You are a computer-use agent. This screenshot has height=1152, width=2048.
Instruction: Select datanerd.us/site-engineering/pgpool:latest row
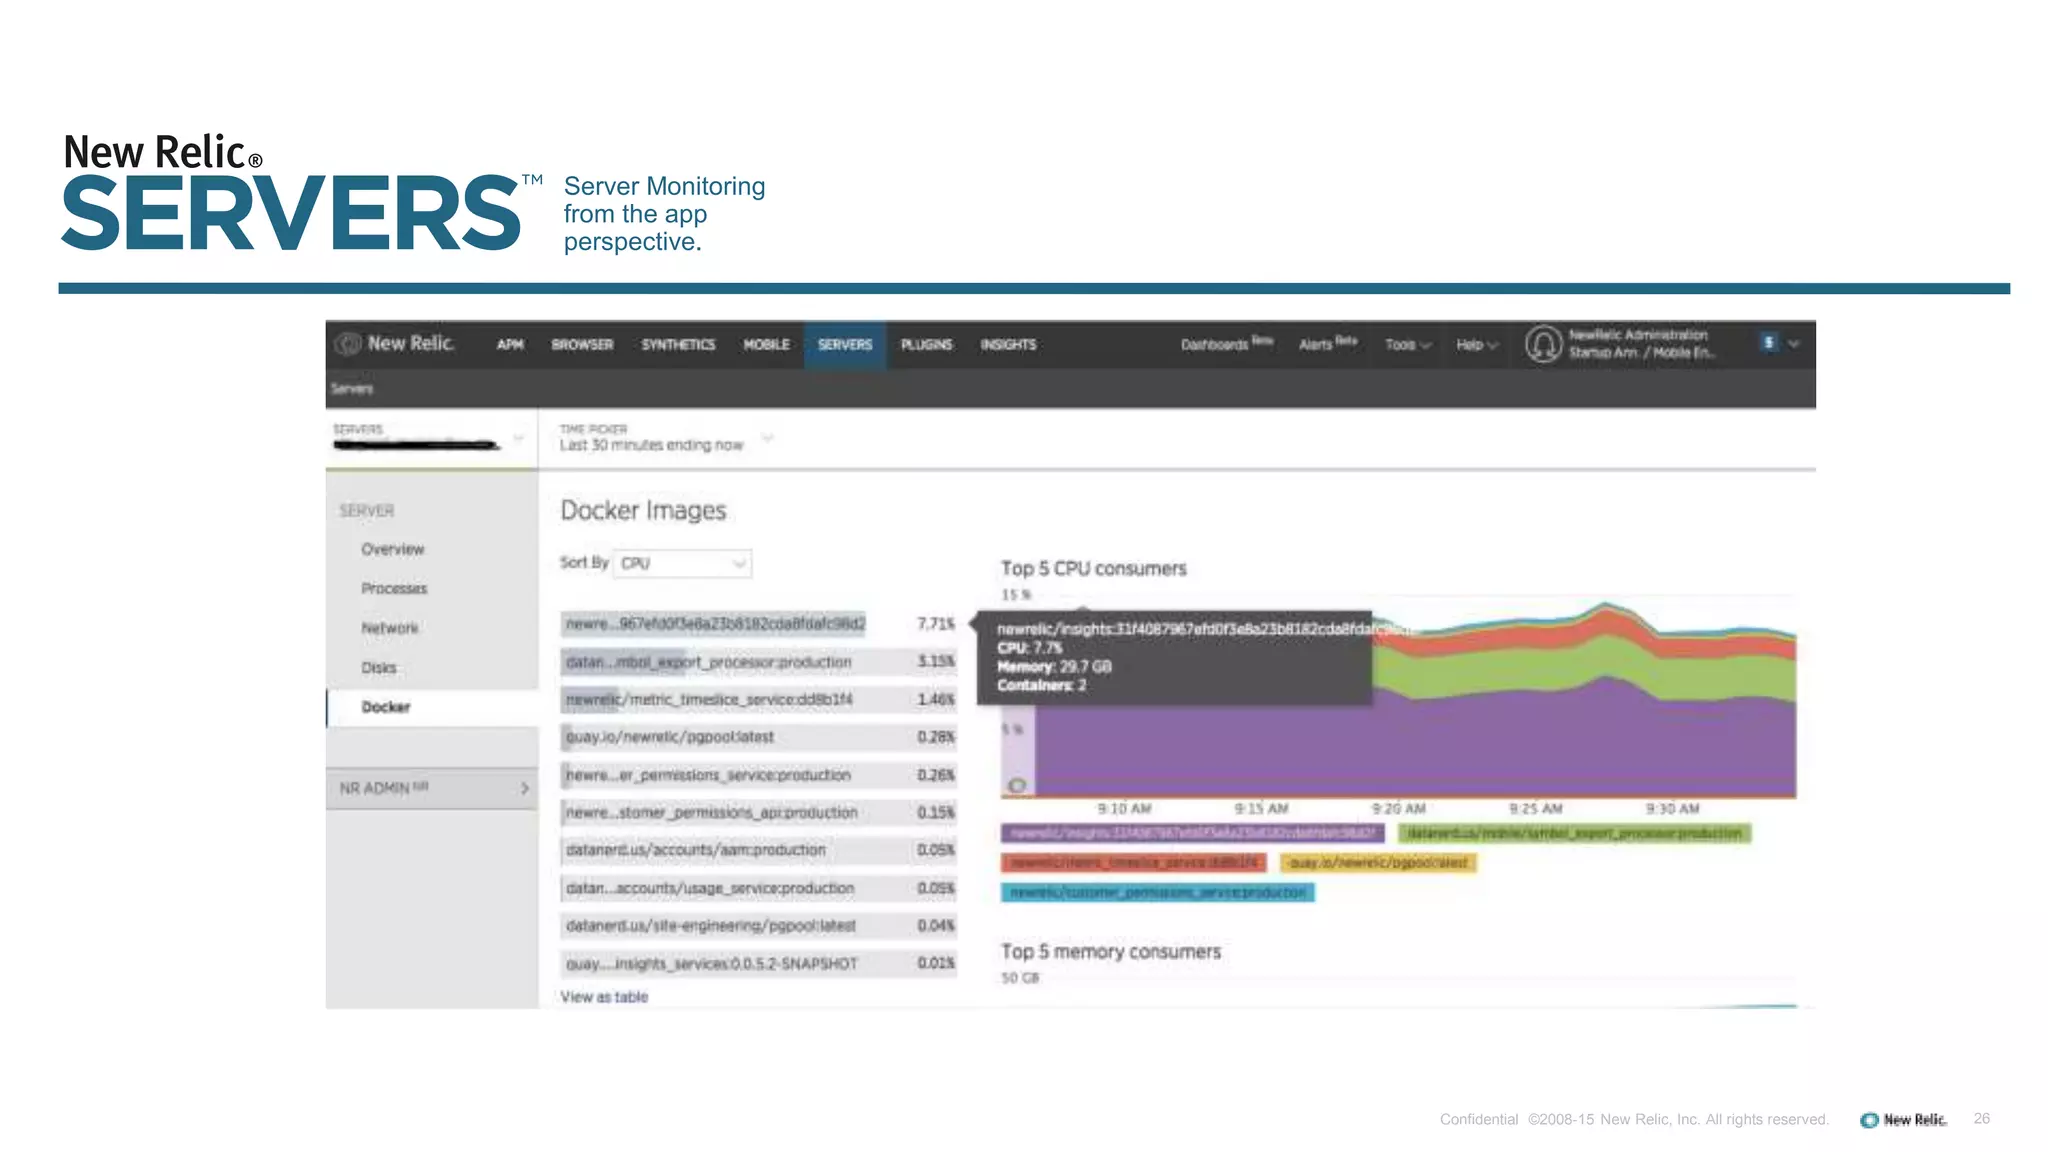click(x=758, y=926)
